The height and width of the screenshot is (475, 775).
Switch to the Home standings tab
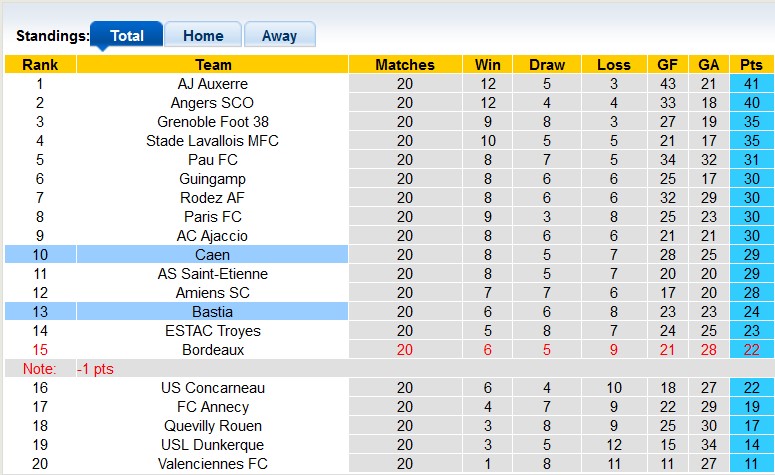pos(203,35)
